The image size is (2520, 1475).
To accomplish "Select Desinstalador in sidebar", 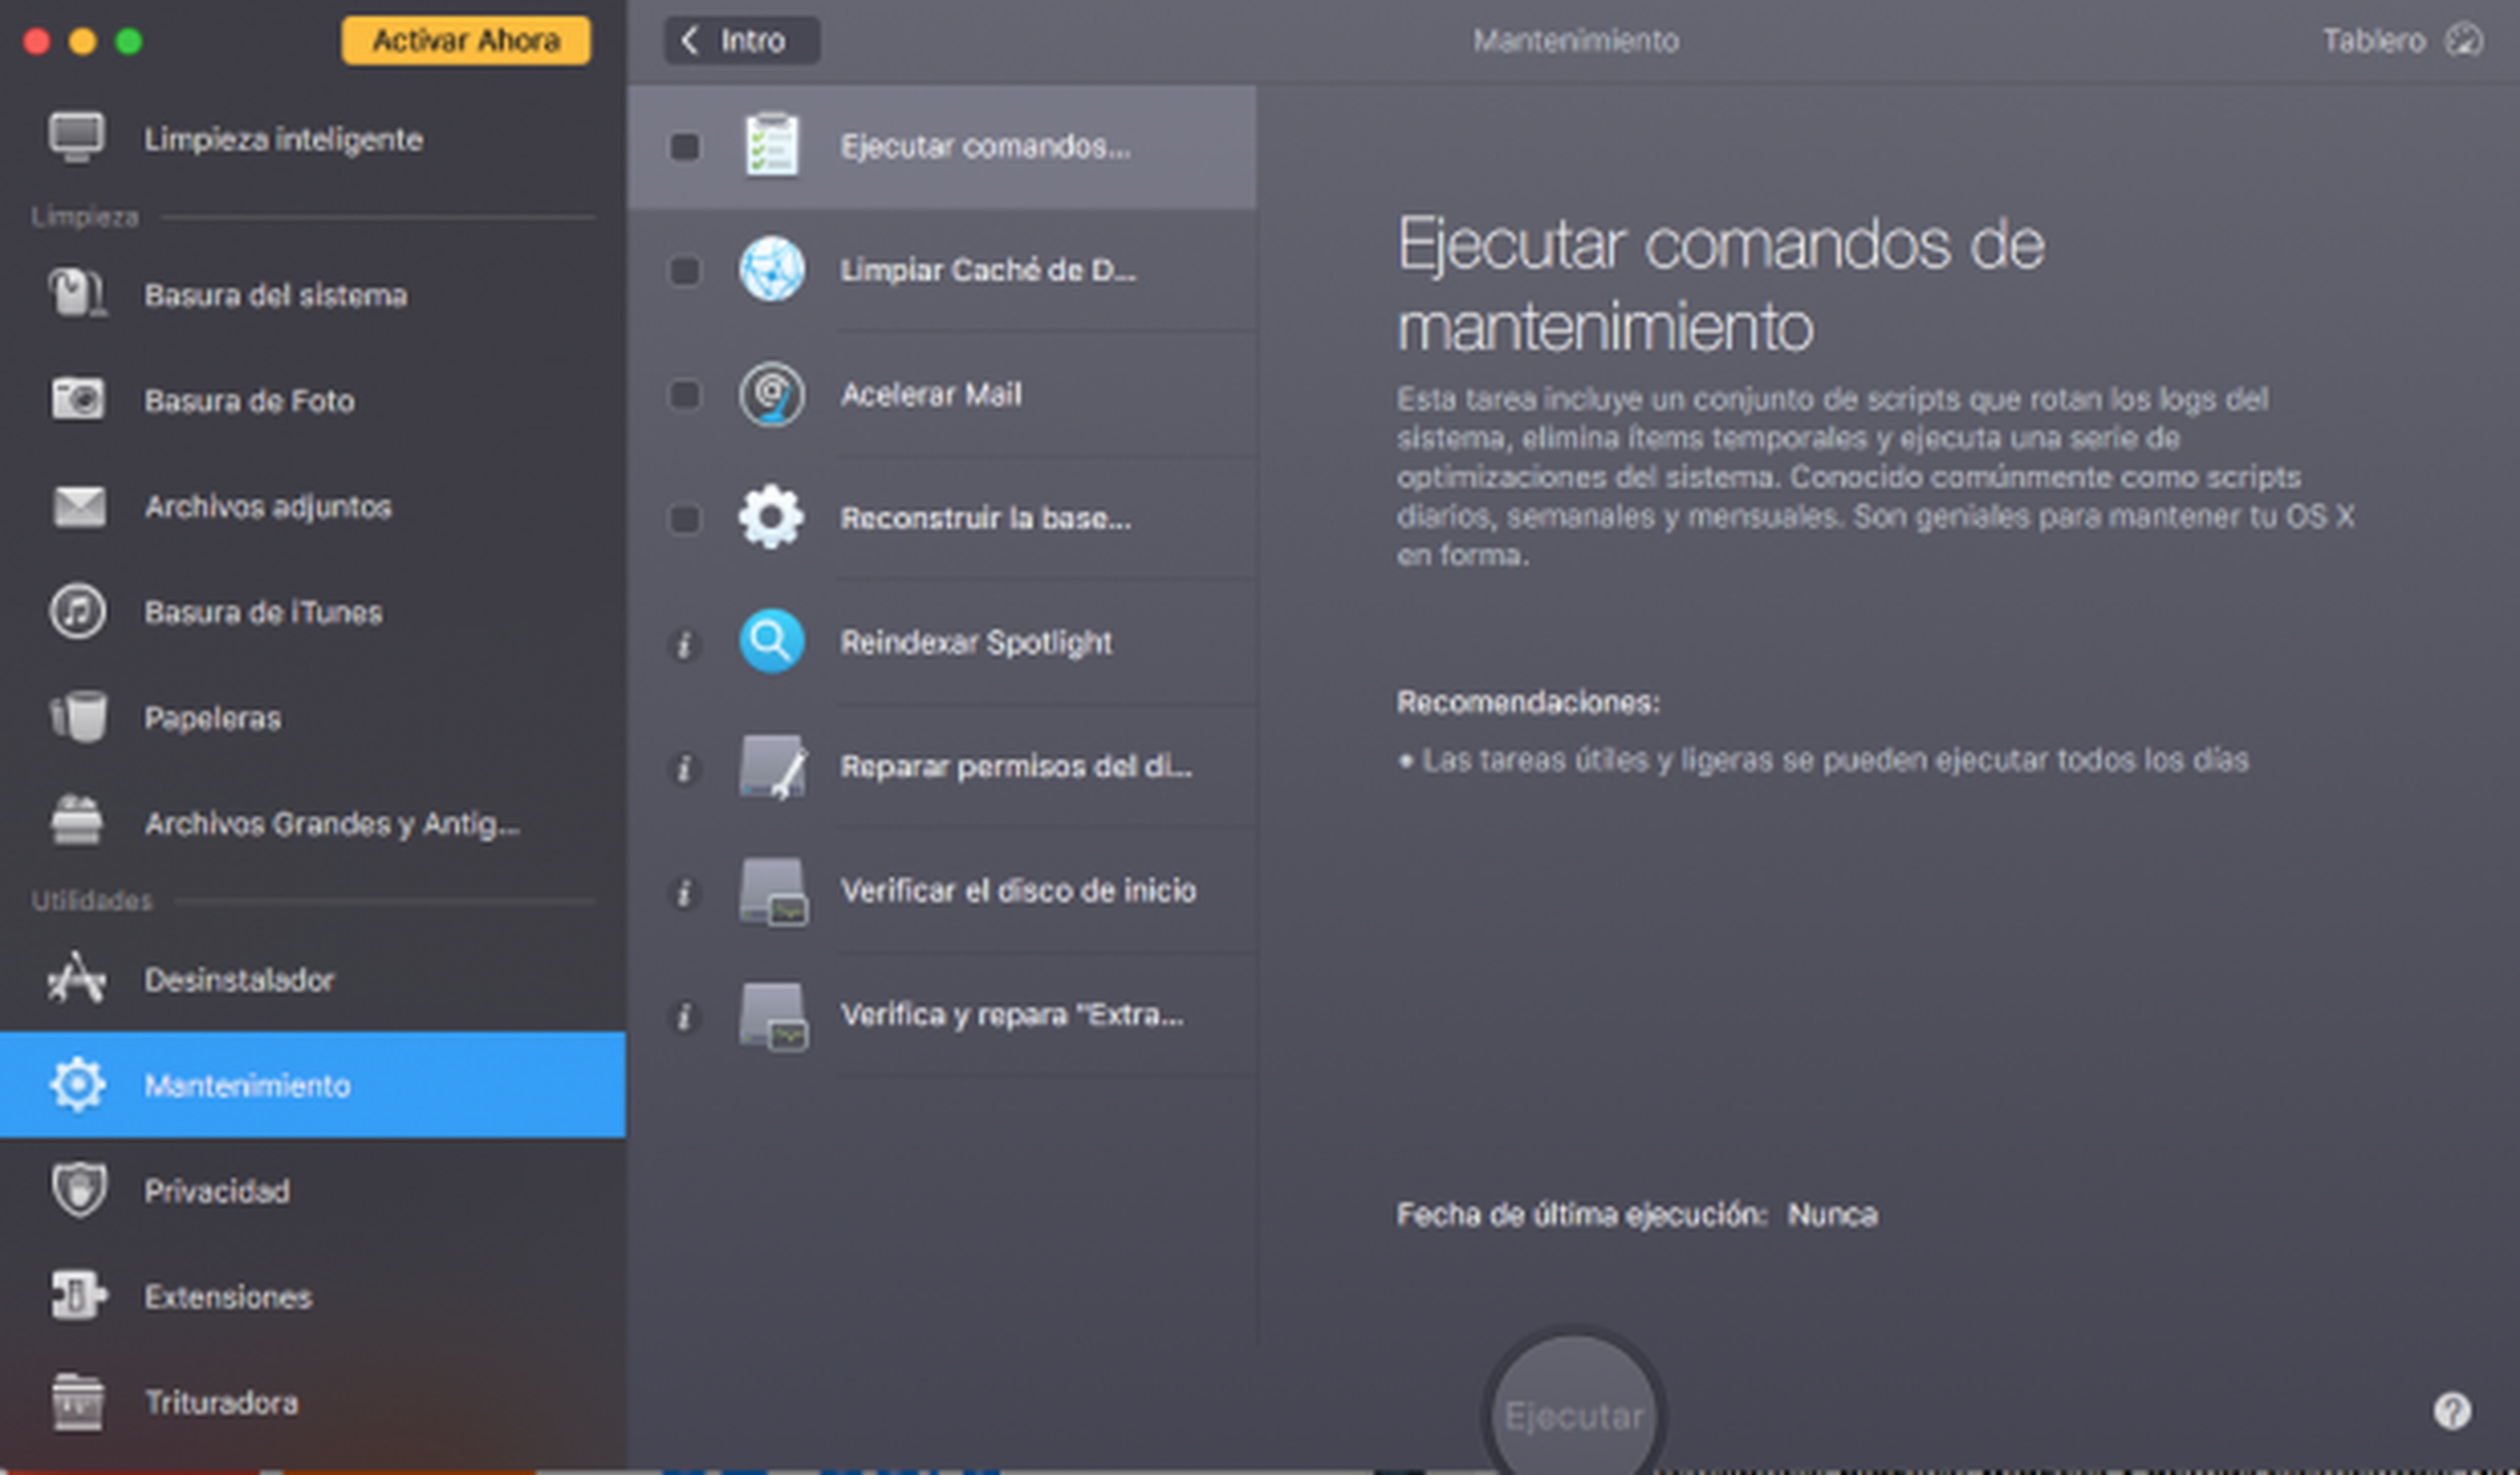I will (x=313, y=979).
